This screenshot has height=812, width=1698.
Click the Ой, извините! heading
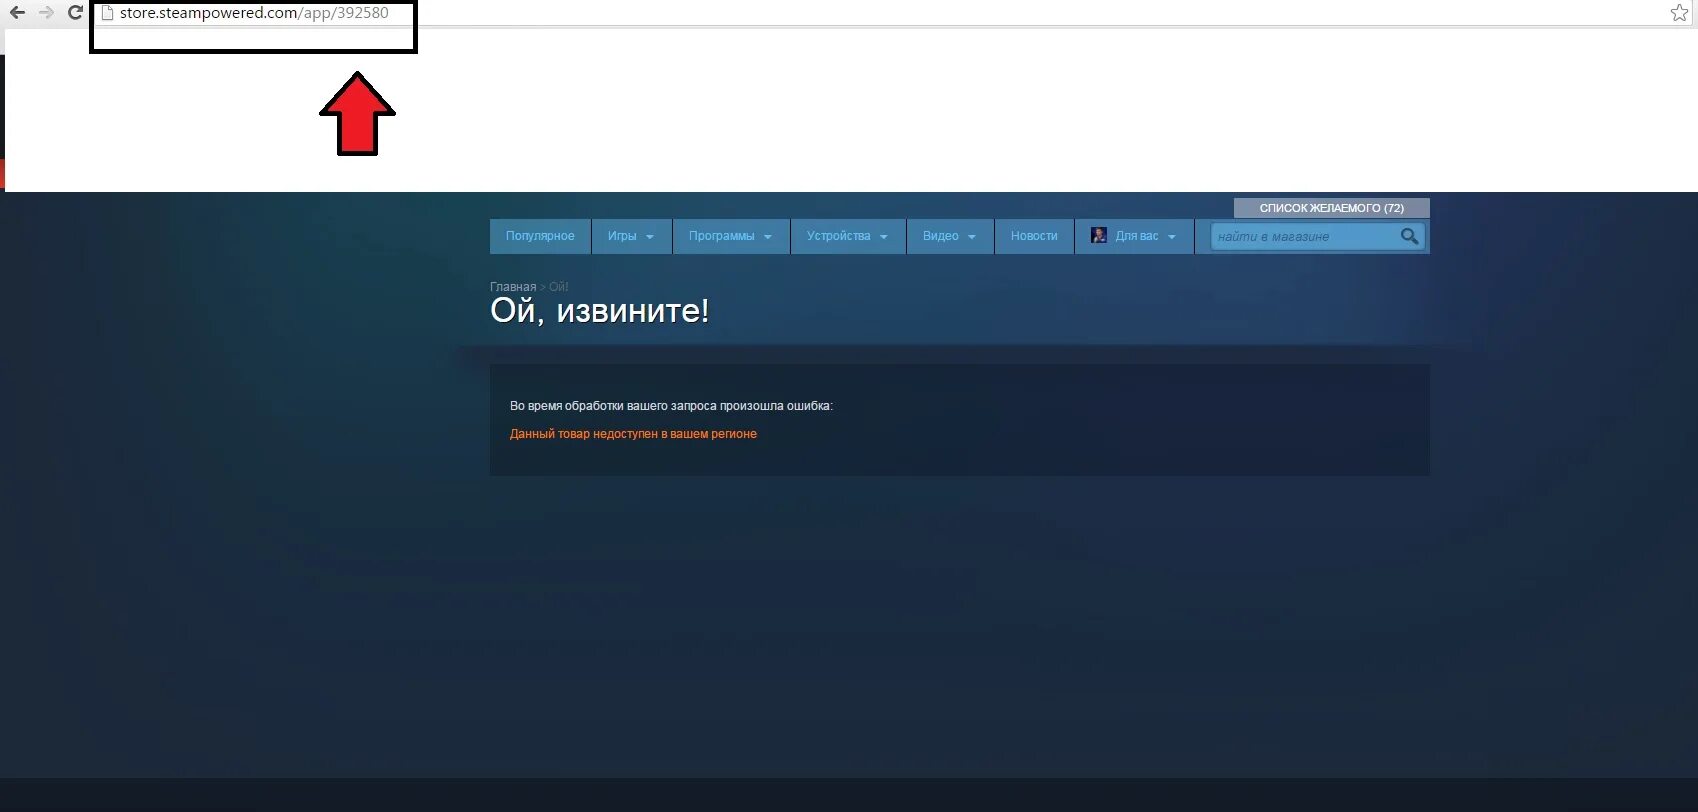coord(599,311)
